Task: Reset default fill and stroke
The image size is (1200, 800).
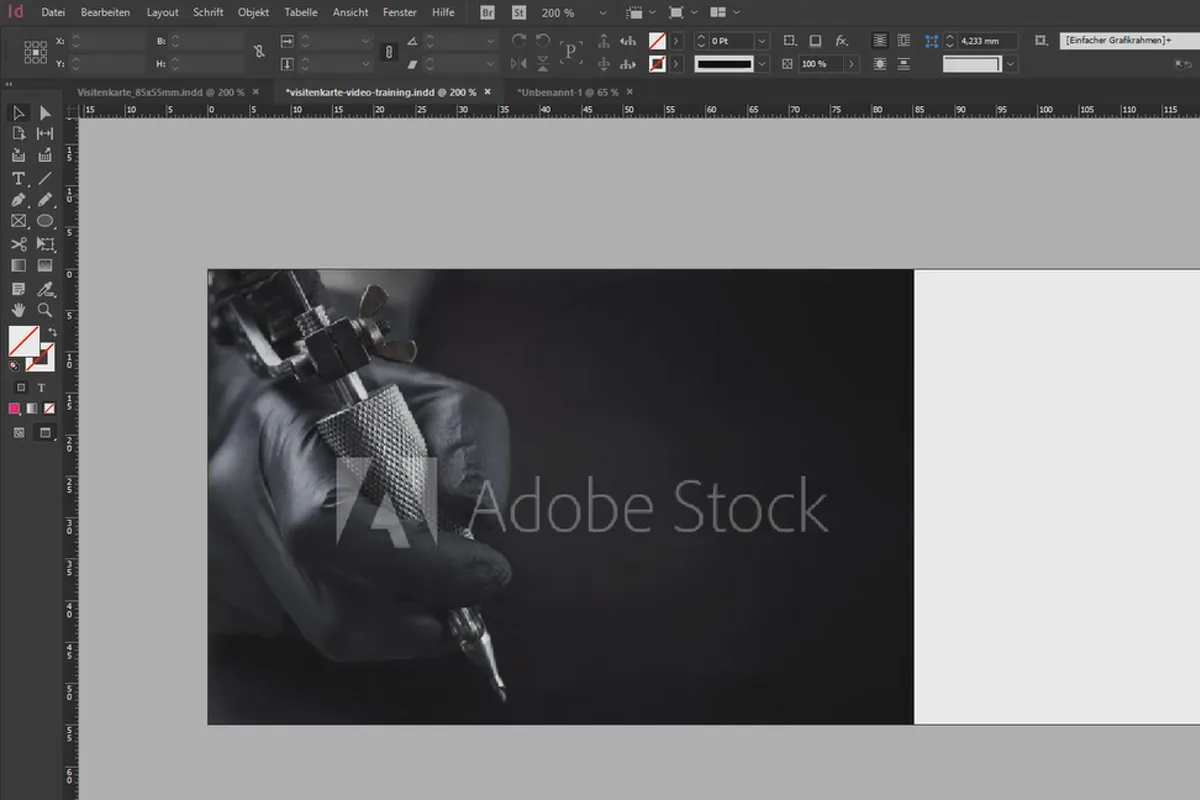Action: 14,366
